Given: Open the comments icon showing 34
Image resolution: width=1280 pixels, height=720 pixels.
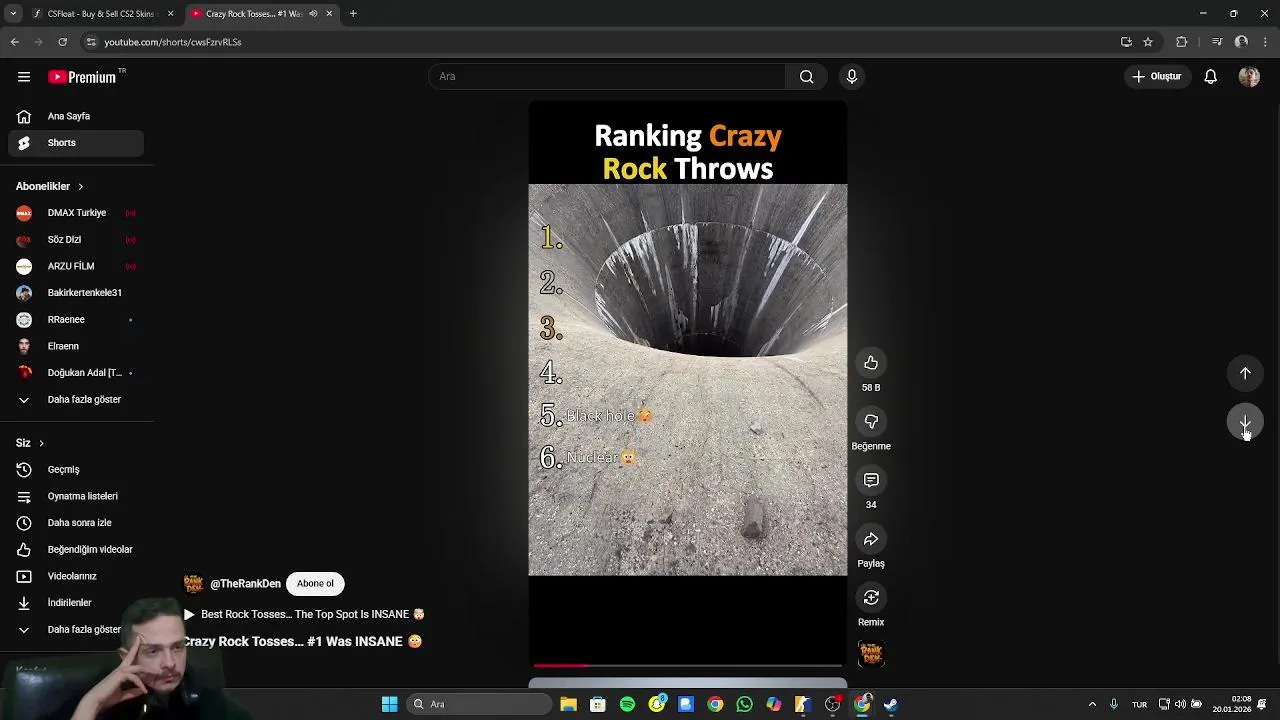Looking at the screenshot, I should [x=871, y=480].
